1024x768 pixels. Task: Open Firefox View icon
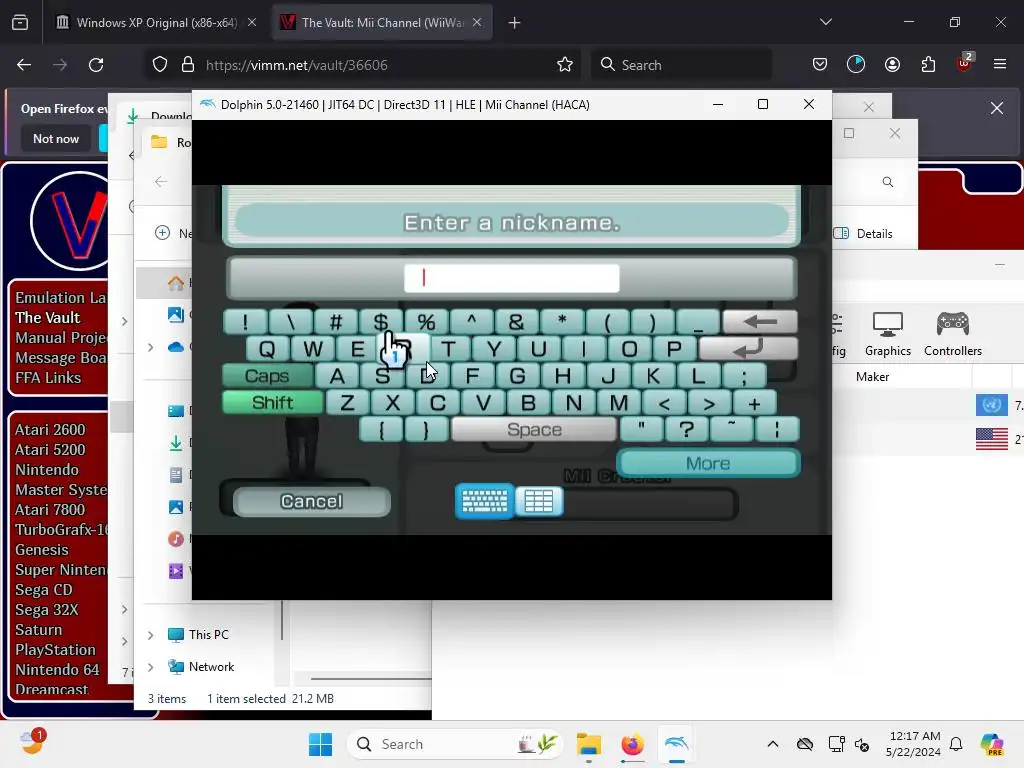point(20,23)
